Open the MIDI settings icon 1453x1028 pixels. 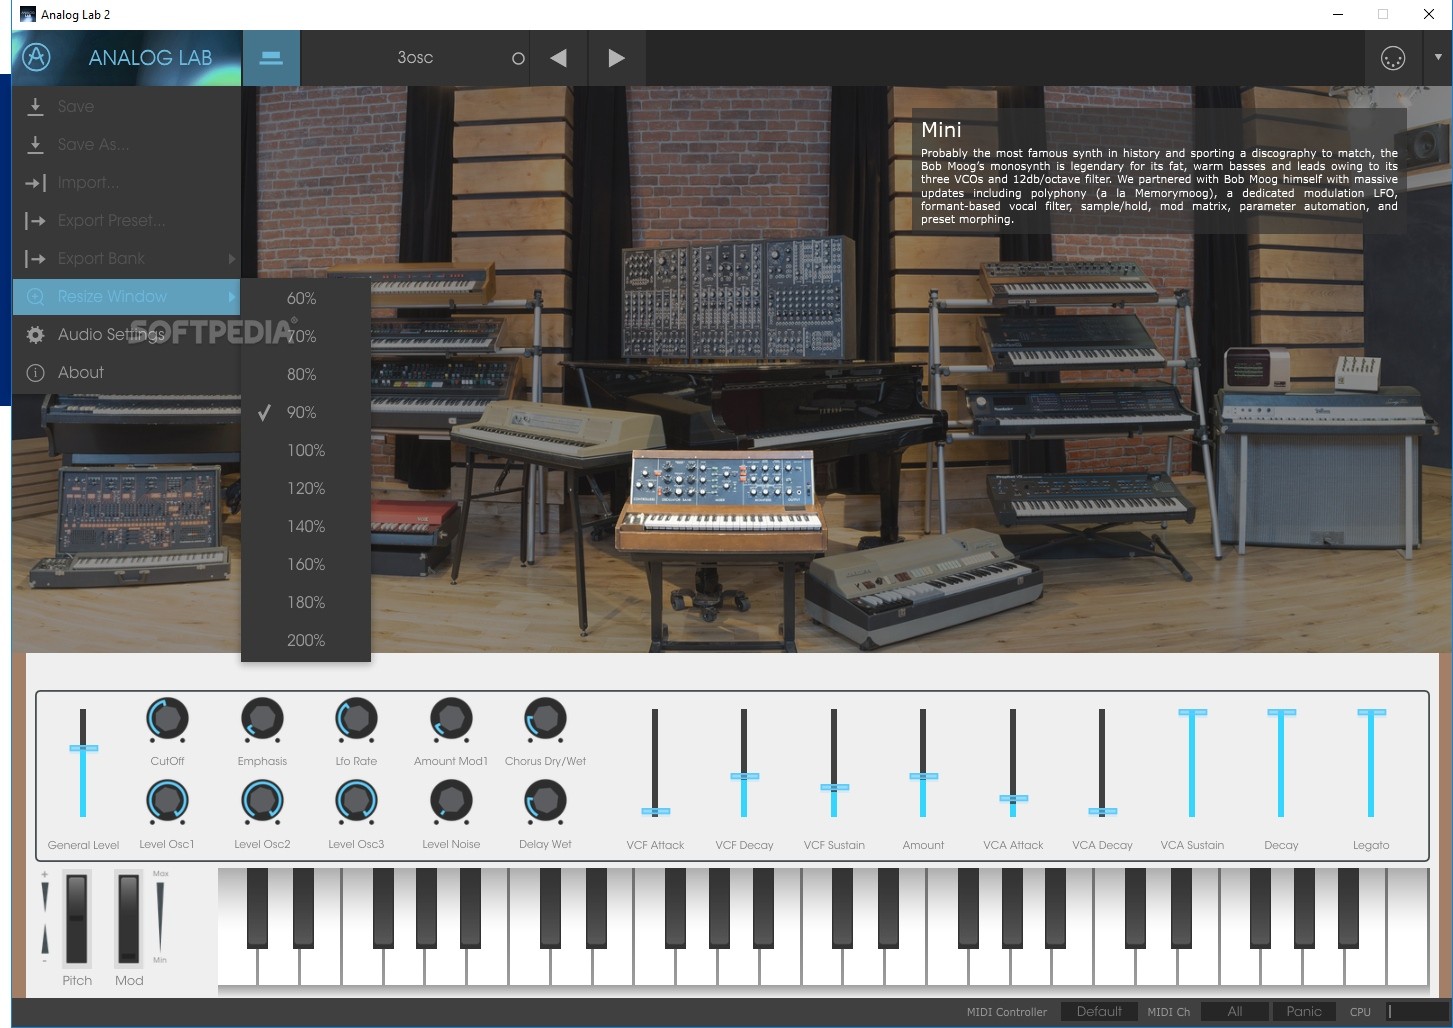point(1392,59)
